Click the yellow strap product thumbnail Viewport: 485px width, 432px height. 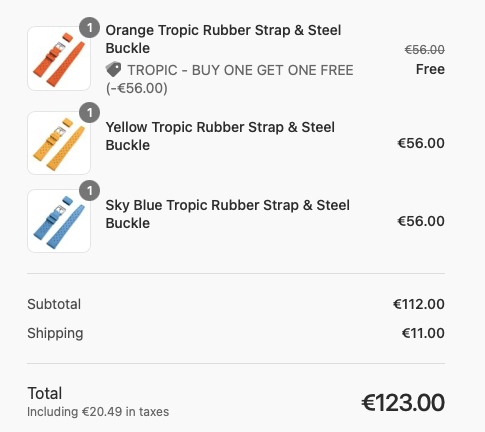click(59, 143)
